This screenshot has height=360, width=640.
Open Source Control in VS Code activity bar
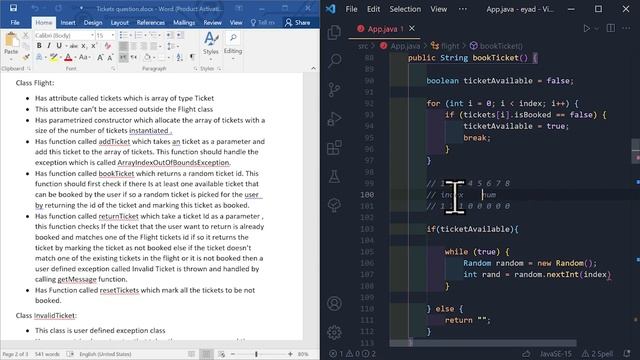334,89
